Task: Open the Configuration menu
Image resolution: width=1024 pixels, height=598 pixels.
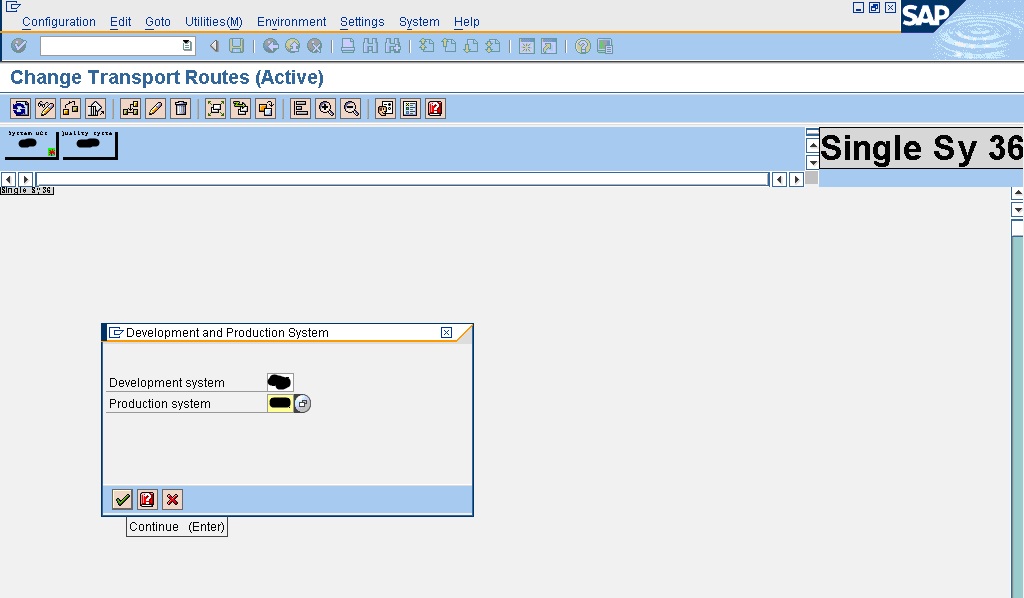Action: [x=59, y=22]
